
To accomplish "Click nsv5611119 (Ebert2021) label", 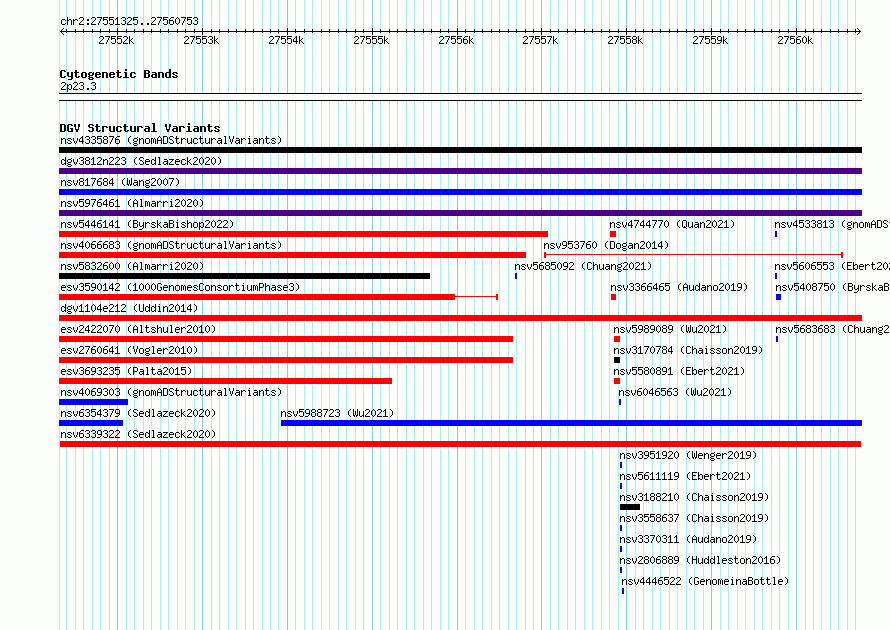I will (x=685, y=476).
